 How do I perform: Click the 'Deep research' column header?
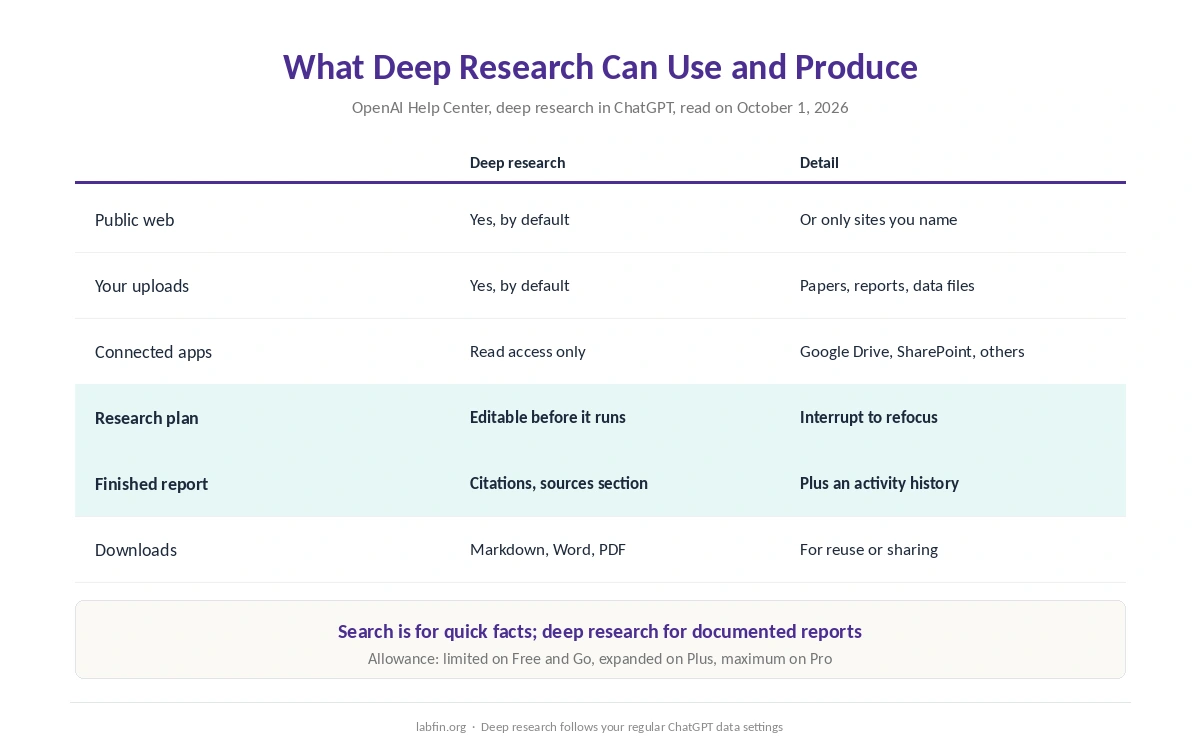pyautogui.click(x=517, y=162)
